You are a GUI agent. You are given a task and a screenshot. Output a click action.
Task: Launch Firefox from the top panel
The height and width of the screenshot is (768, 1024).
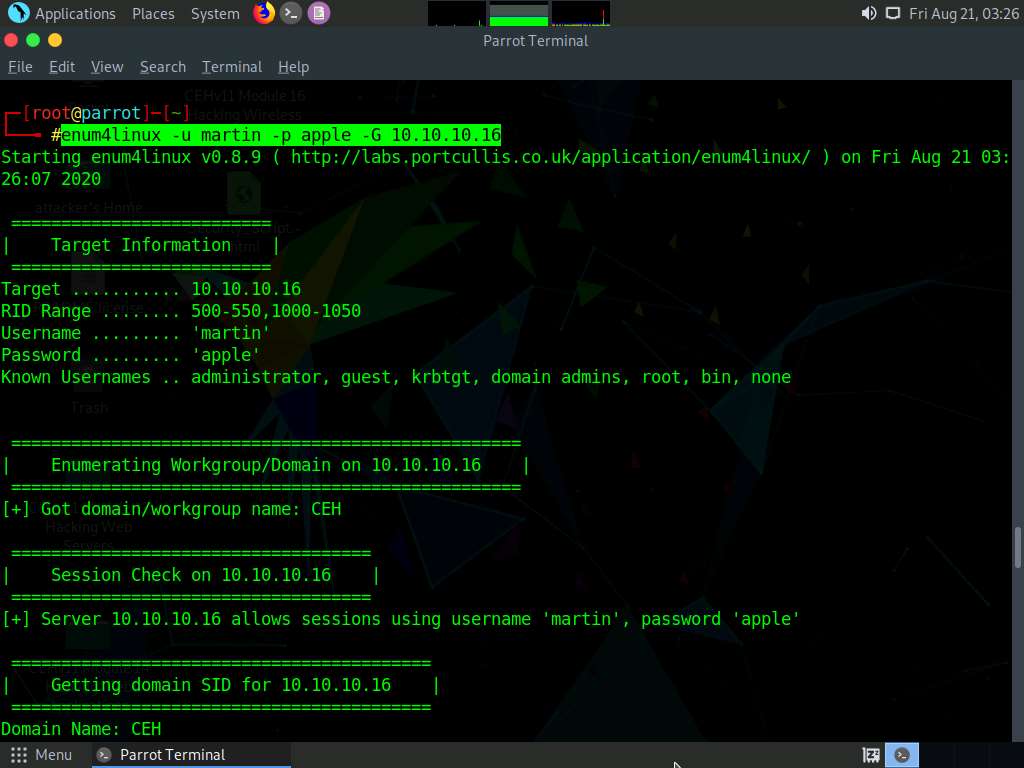click(x=264, y=13)
